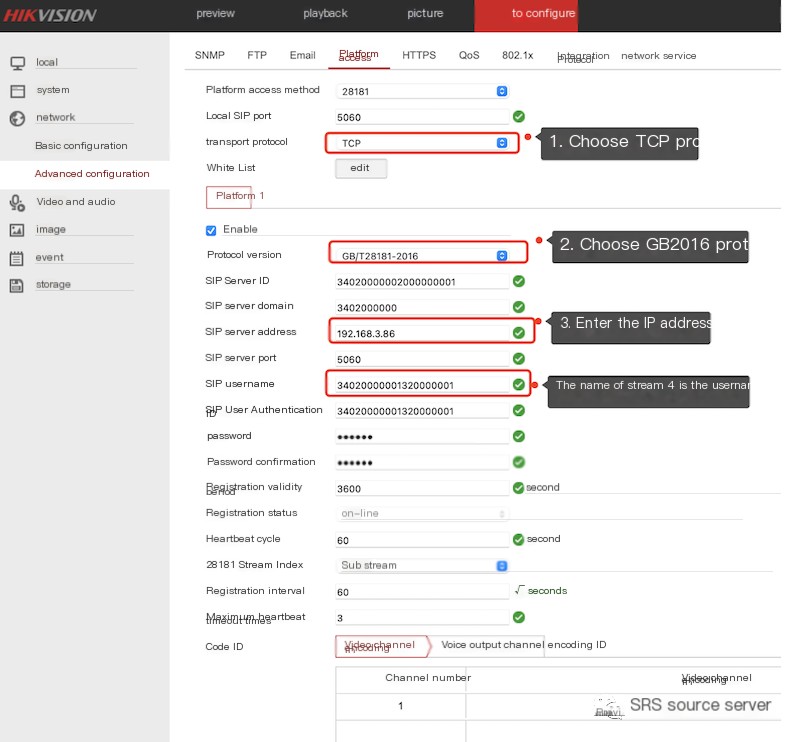
Task: Switch to the playback top menu
Action: 325,14
